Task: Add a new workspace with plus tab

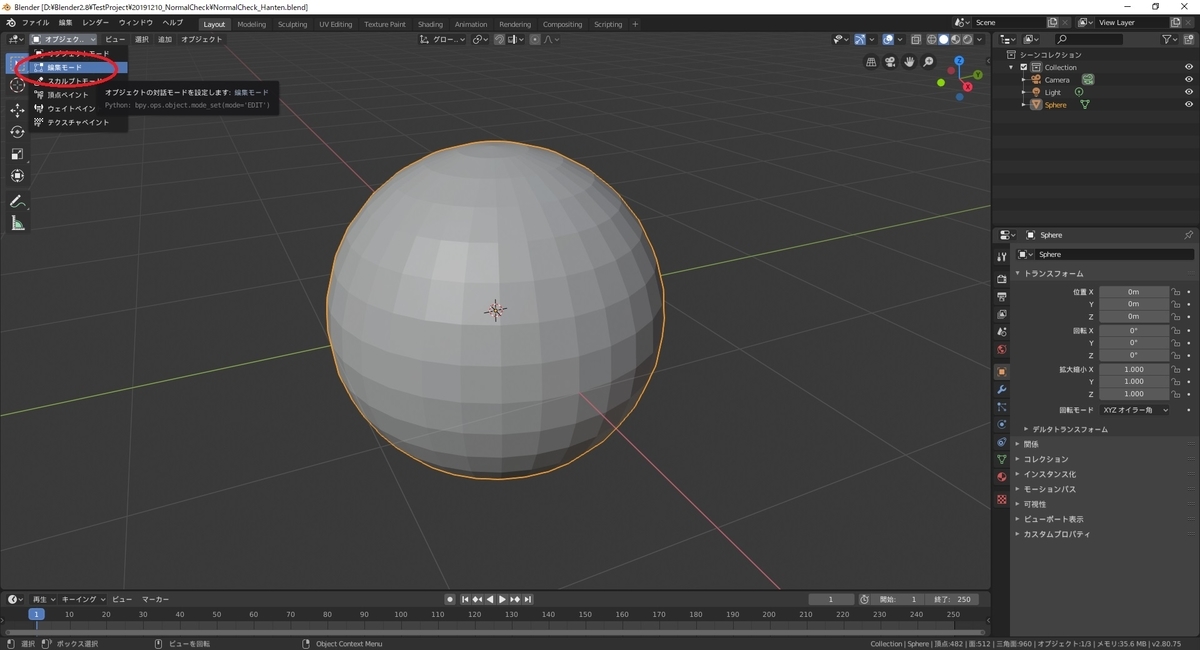Action: click(635, 24)
